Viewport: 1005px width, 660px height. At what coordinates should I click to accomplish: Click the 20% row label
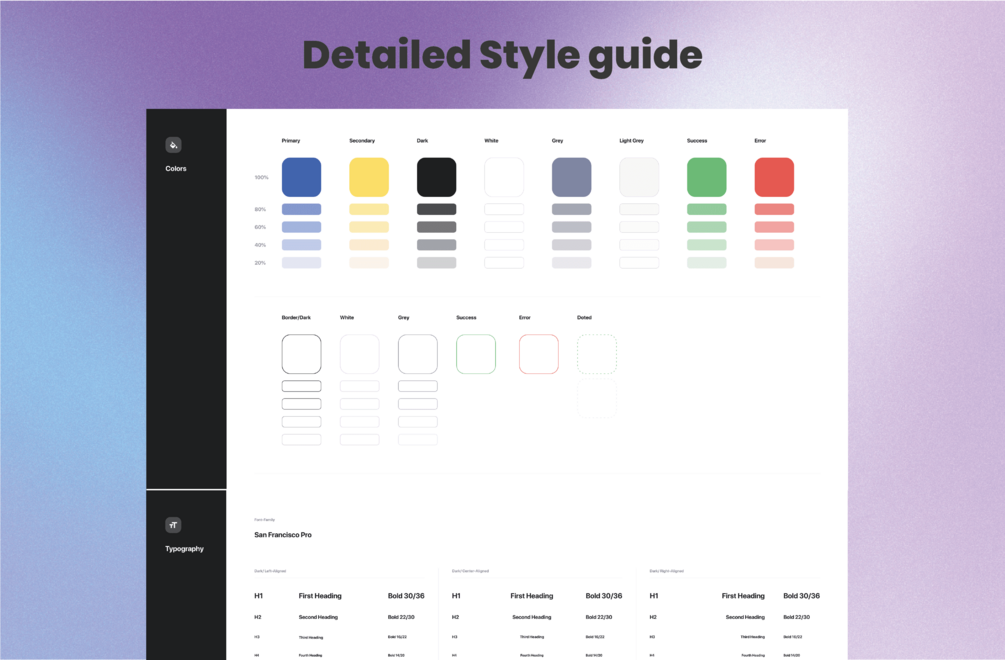[x=260, y=263]
